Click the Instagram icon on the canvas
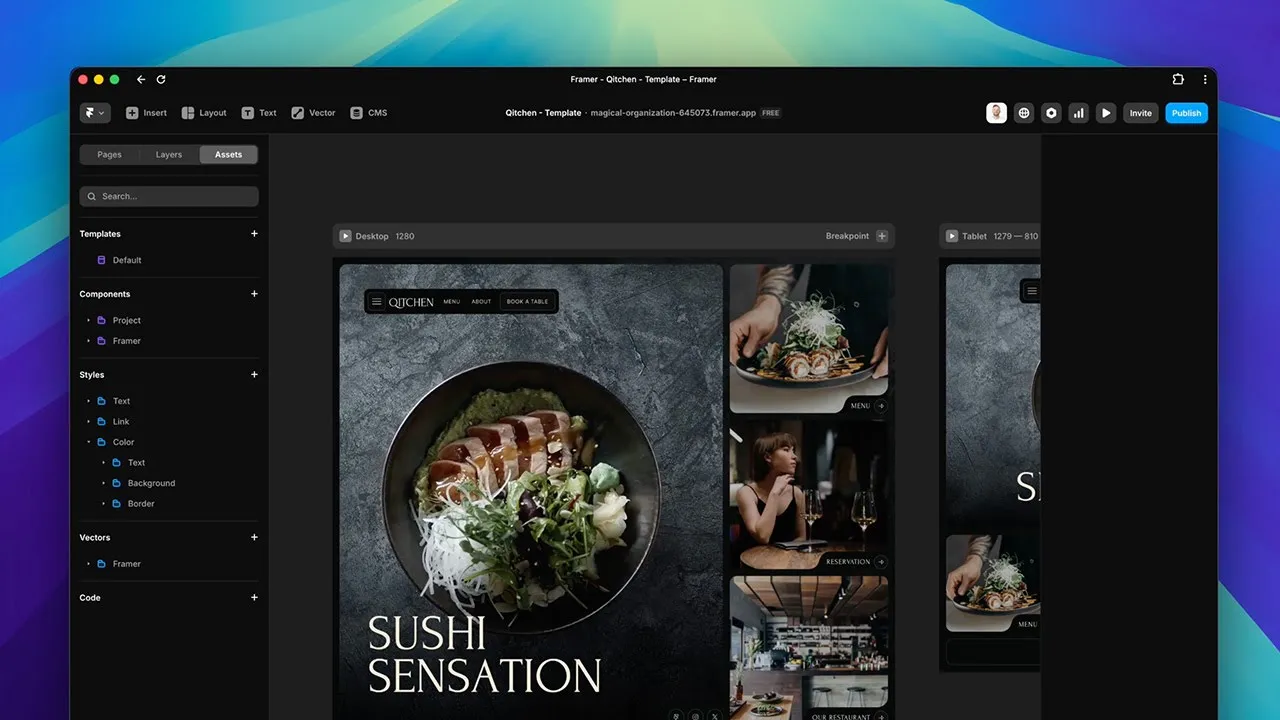1280x720 pixels. (696, 716)
